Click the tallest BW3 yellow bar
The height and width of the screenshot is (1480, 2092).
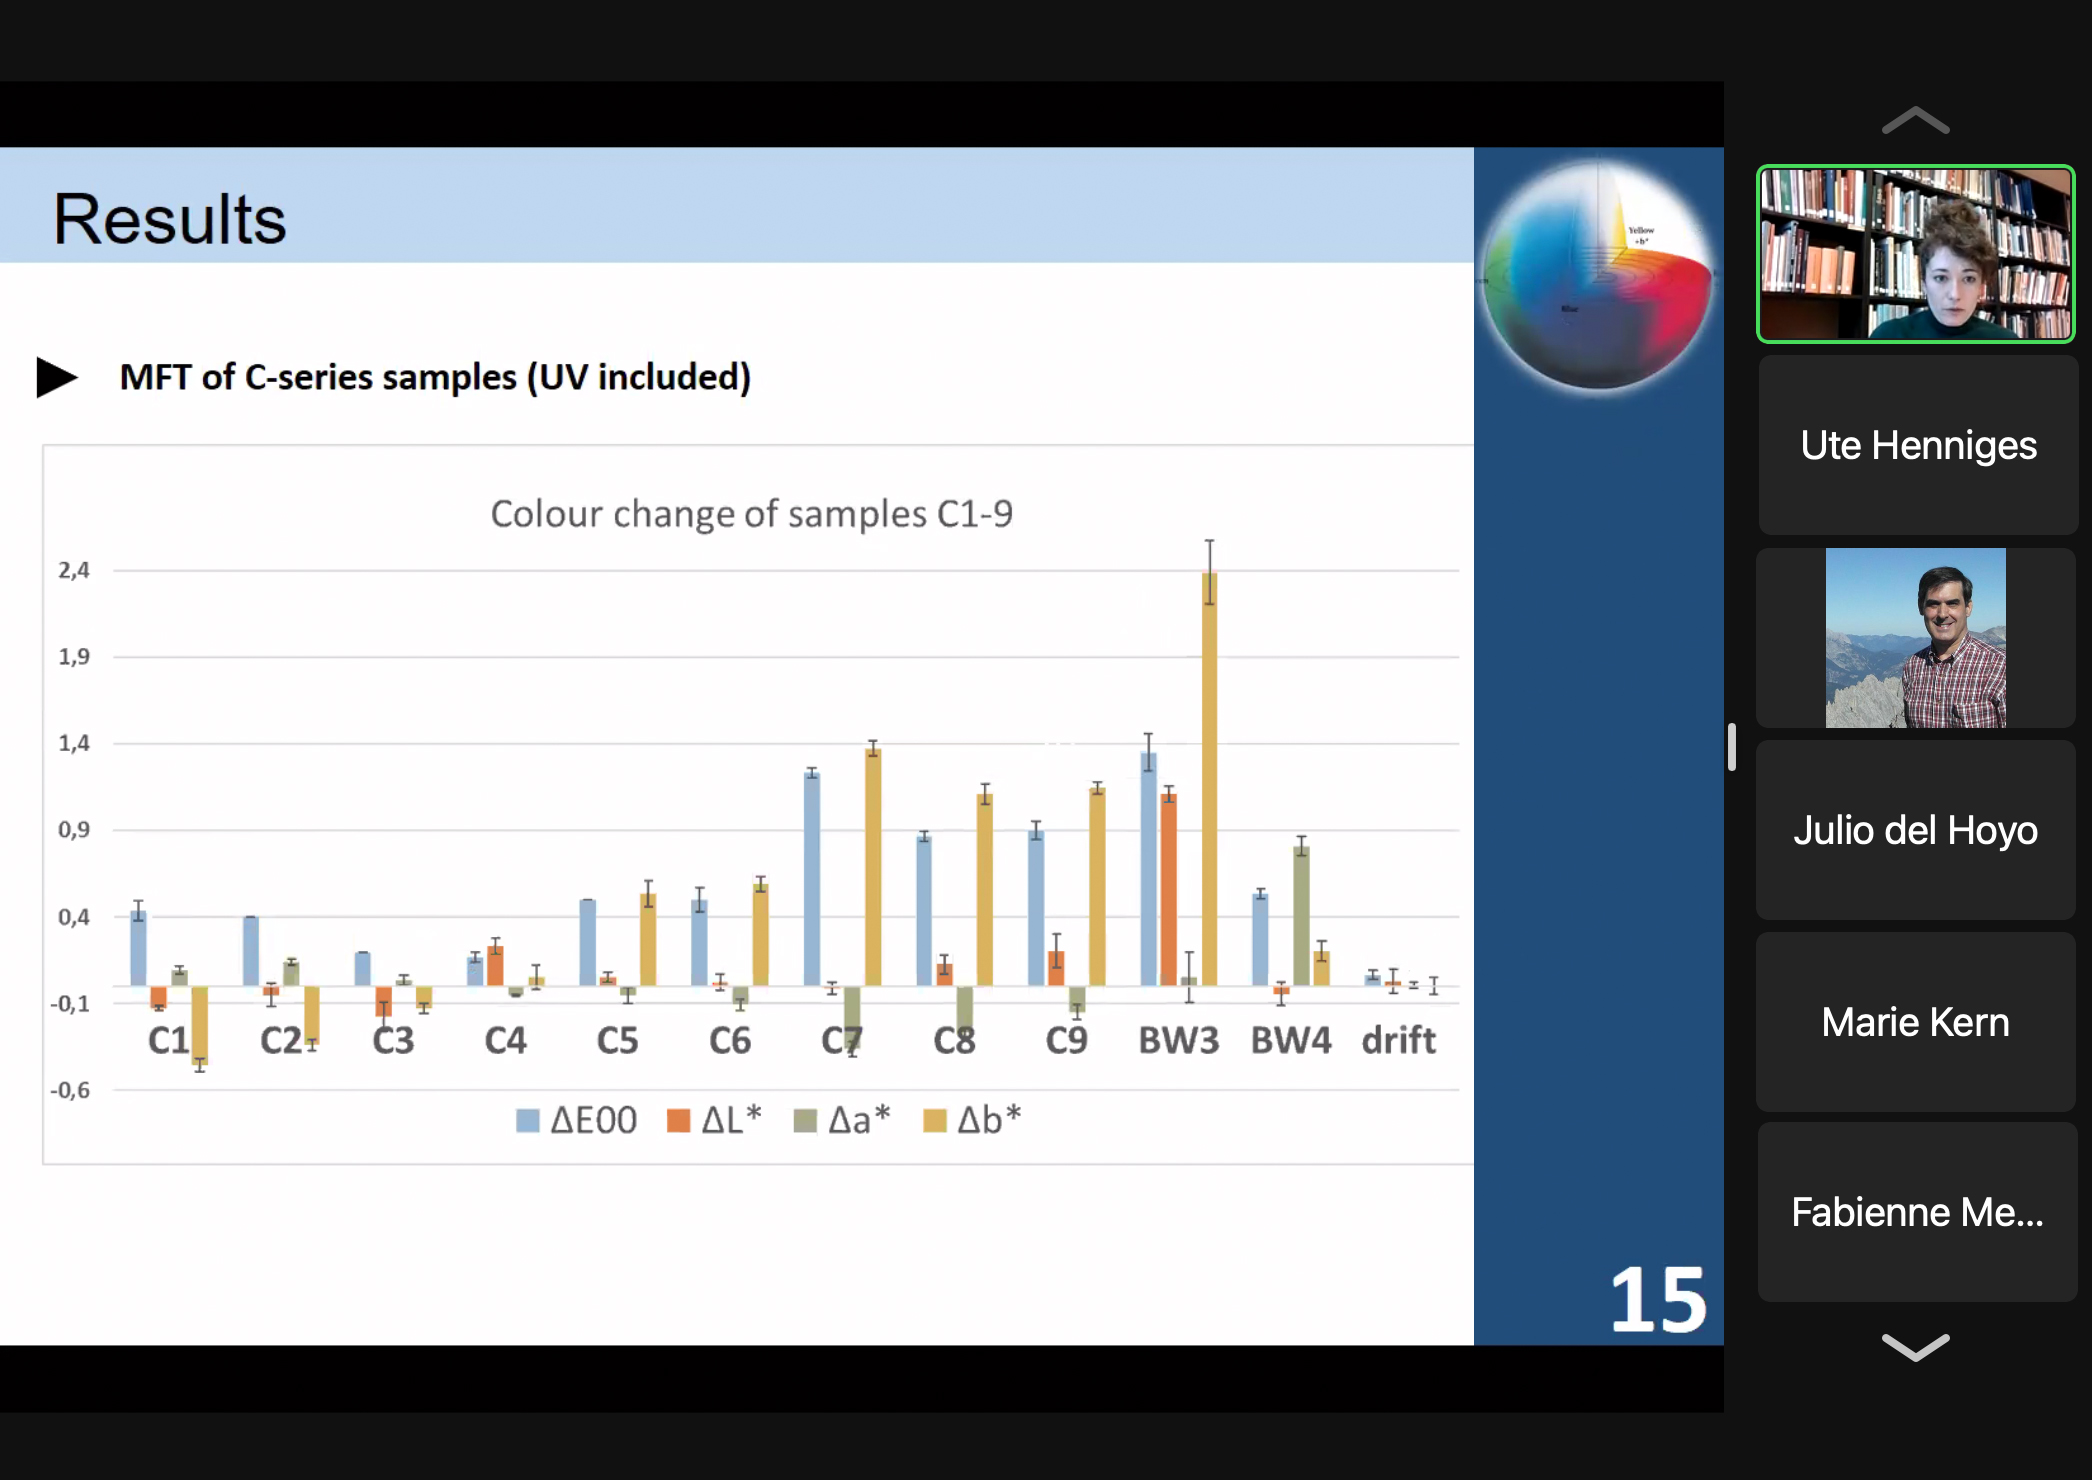[1209, 780]
